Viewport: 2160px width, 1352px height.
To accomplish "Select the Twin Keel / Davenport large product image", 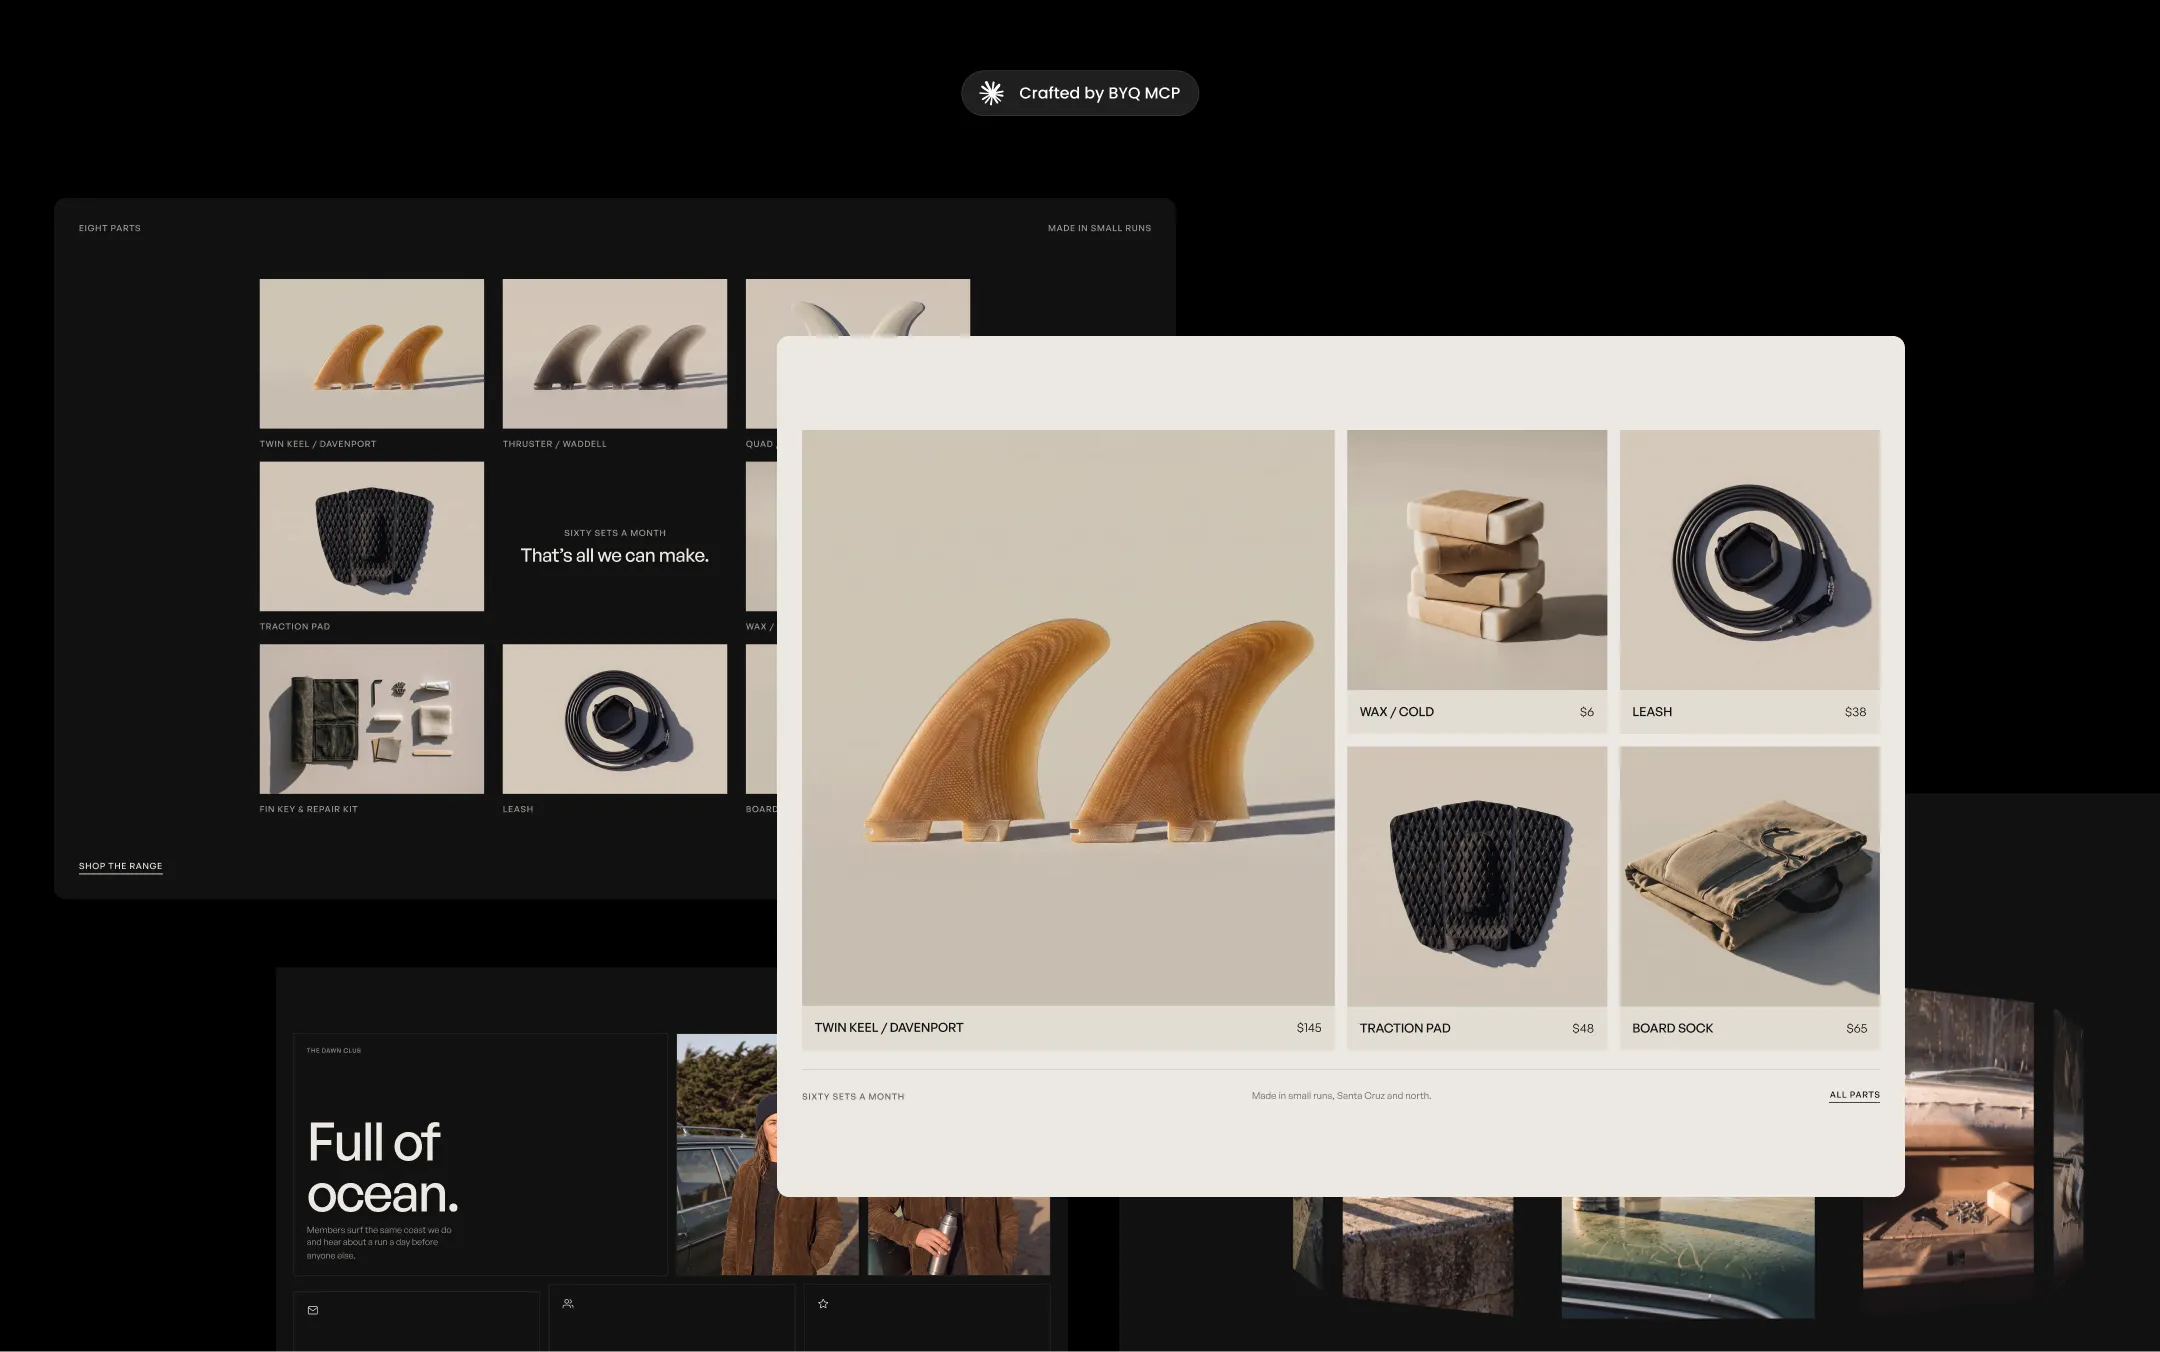I will (x=1068, y=718).
